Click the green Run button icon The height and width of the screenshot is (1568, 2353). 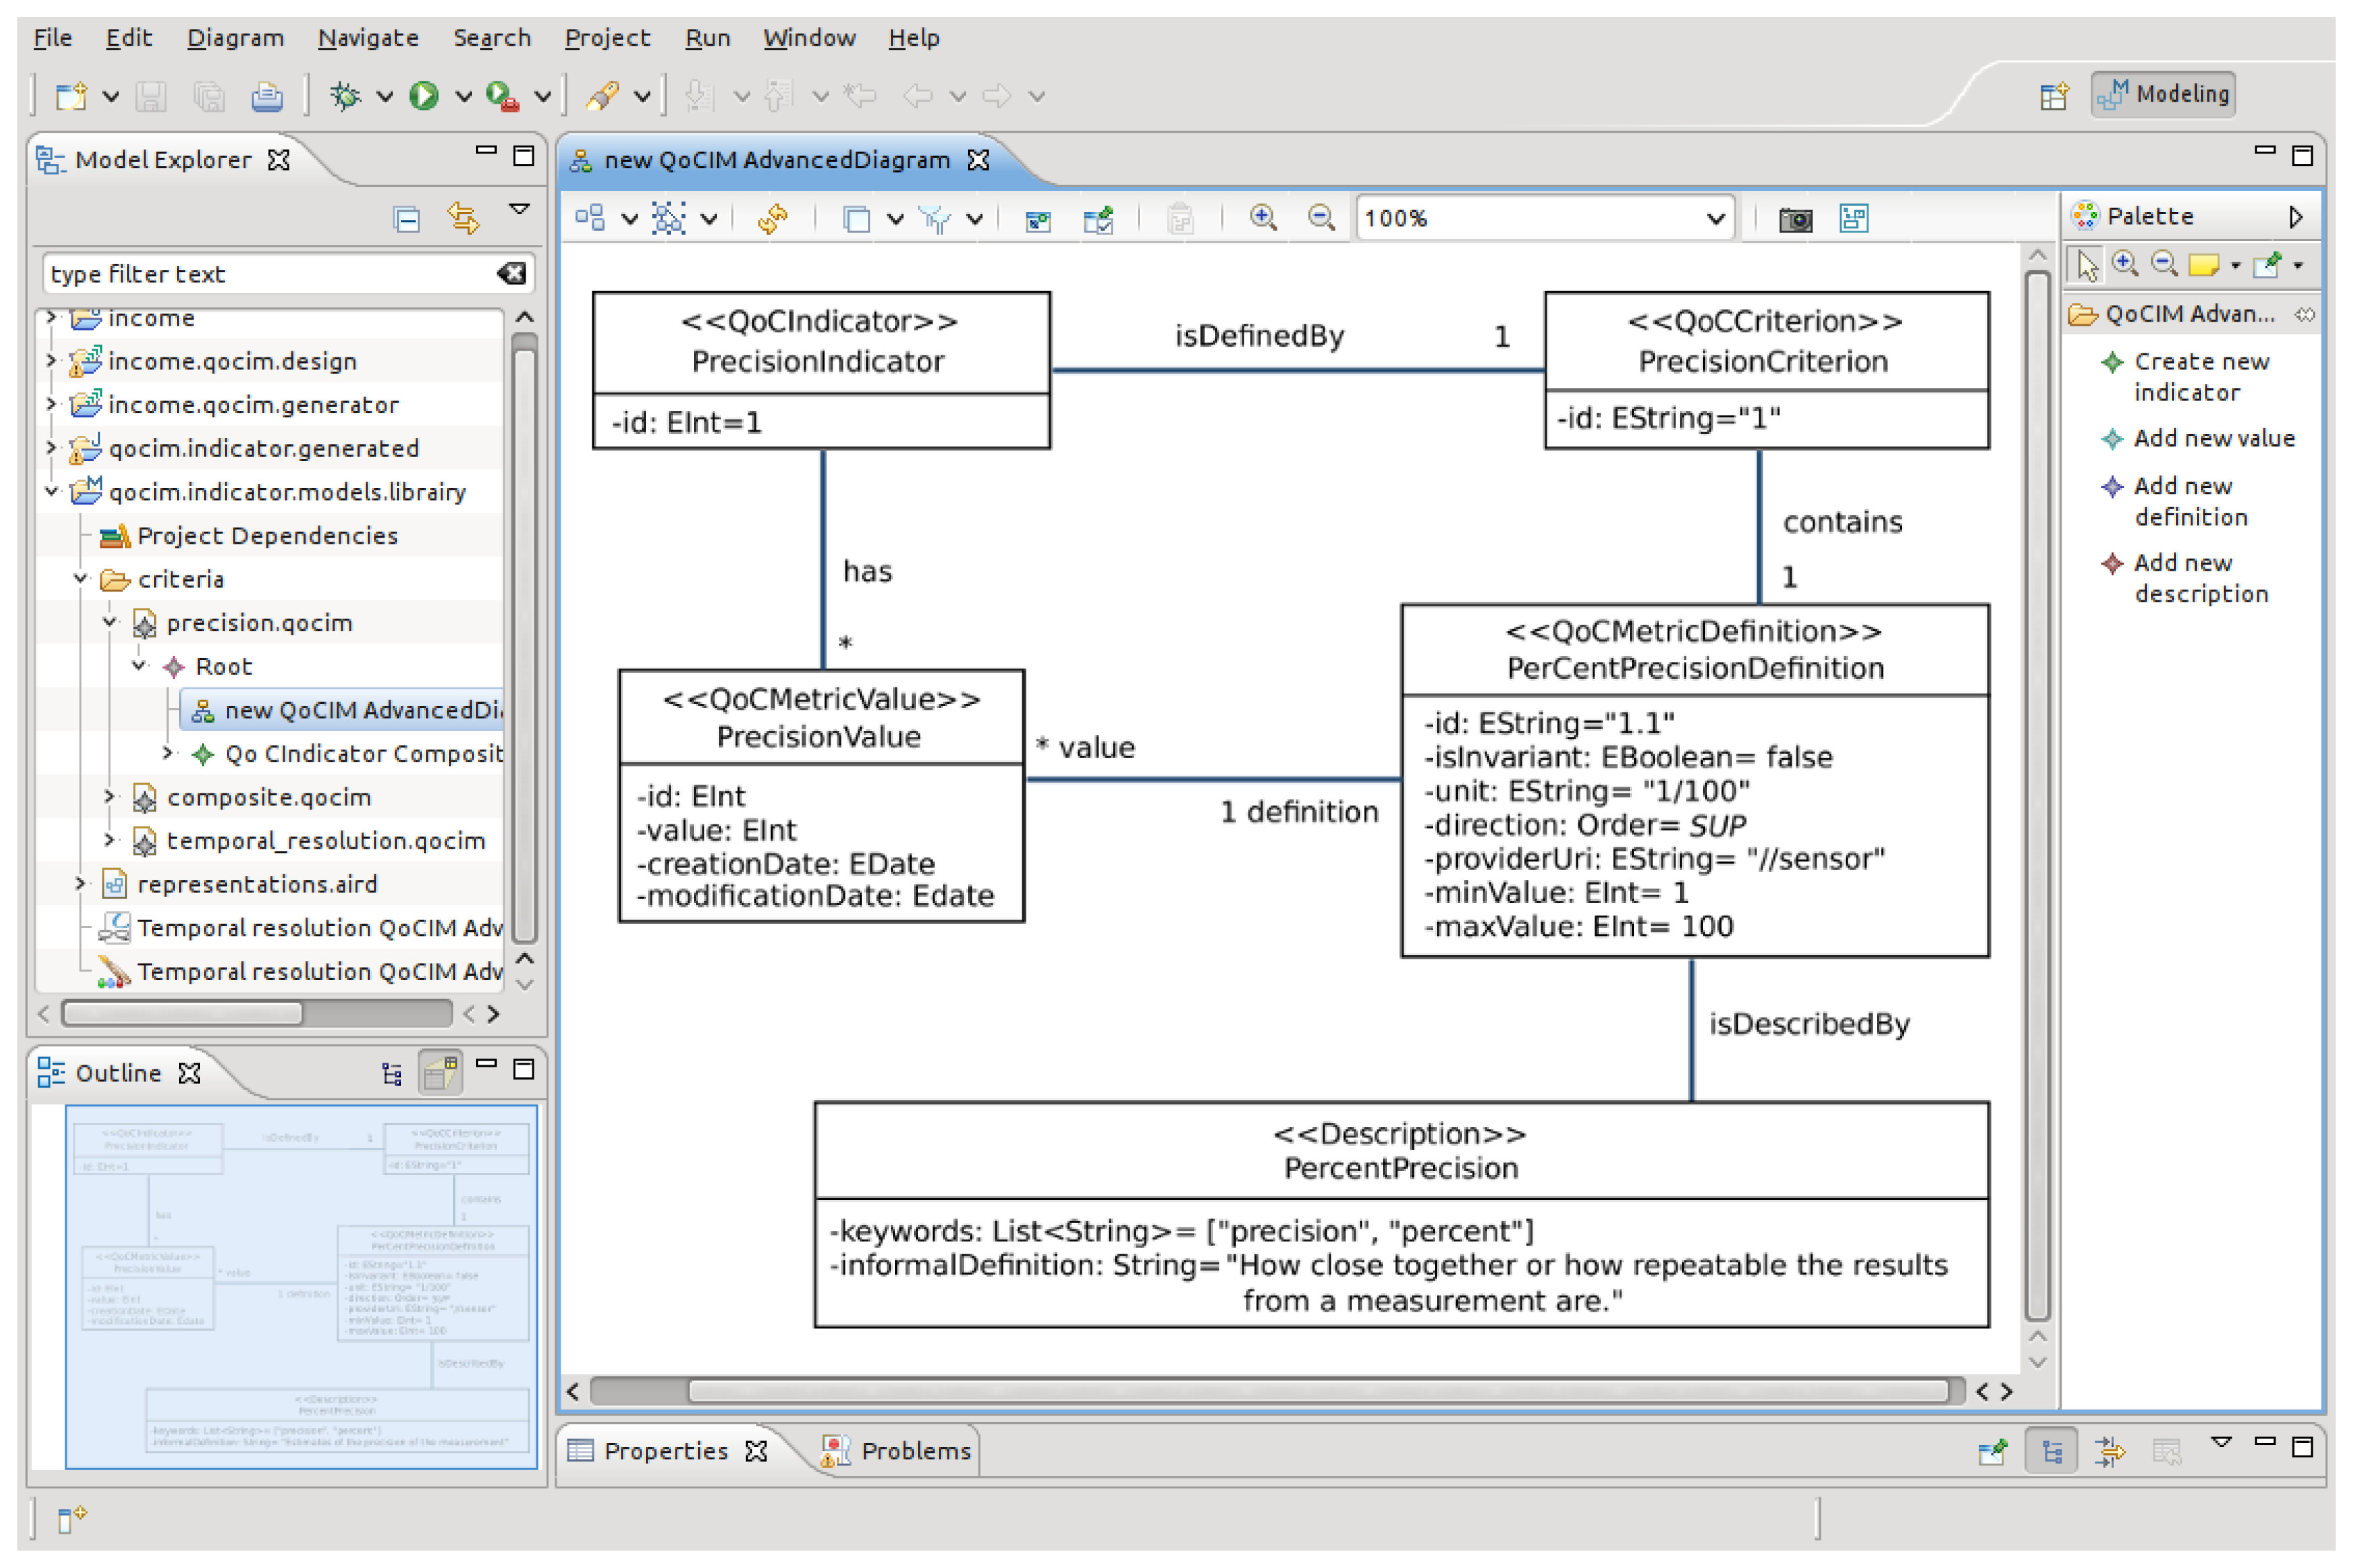click(x=423, y=96)
